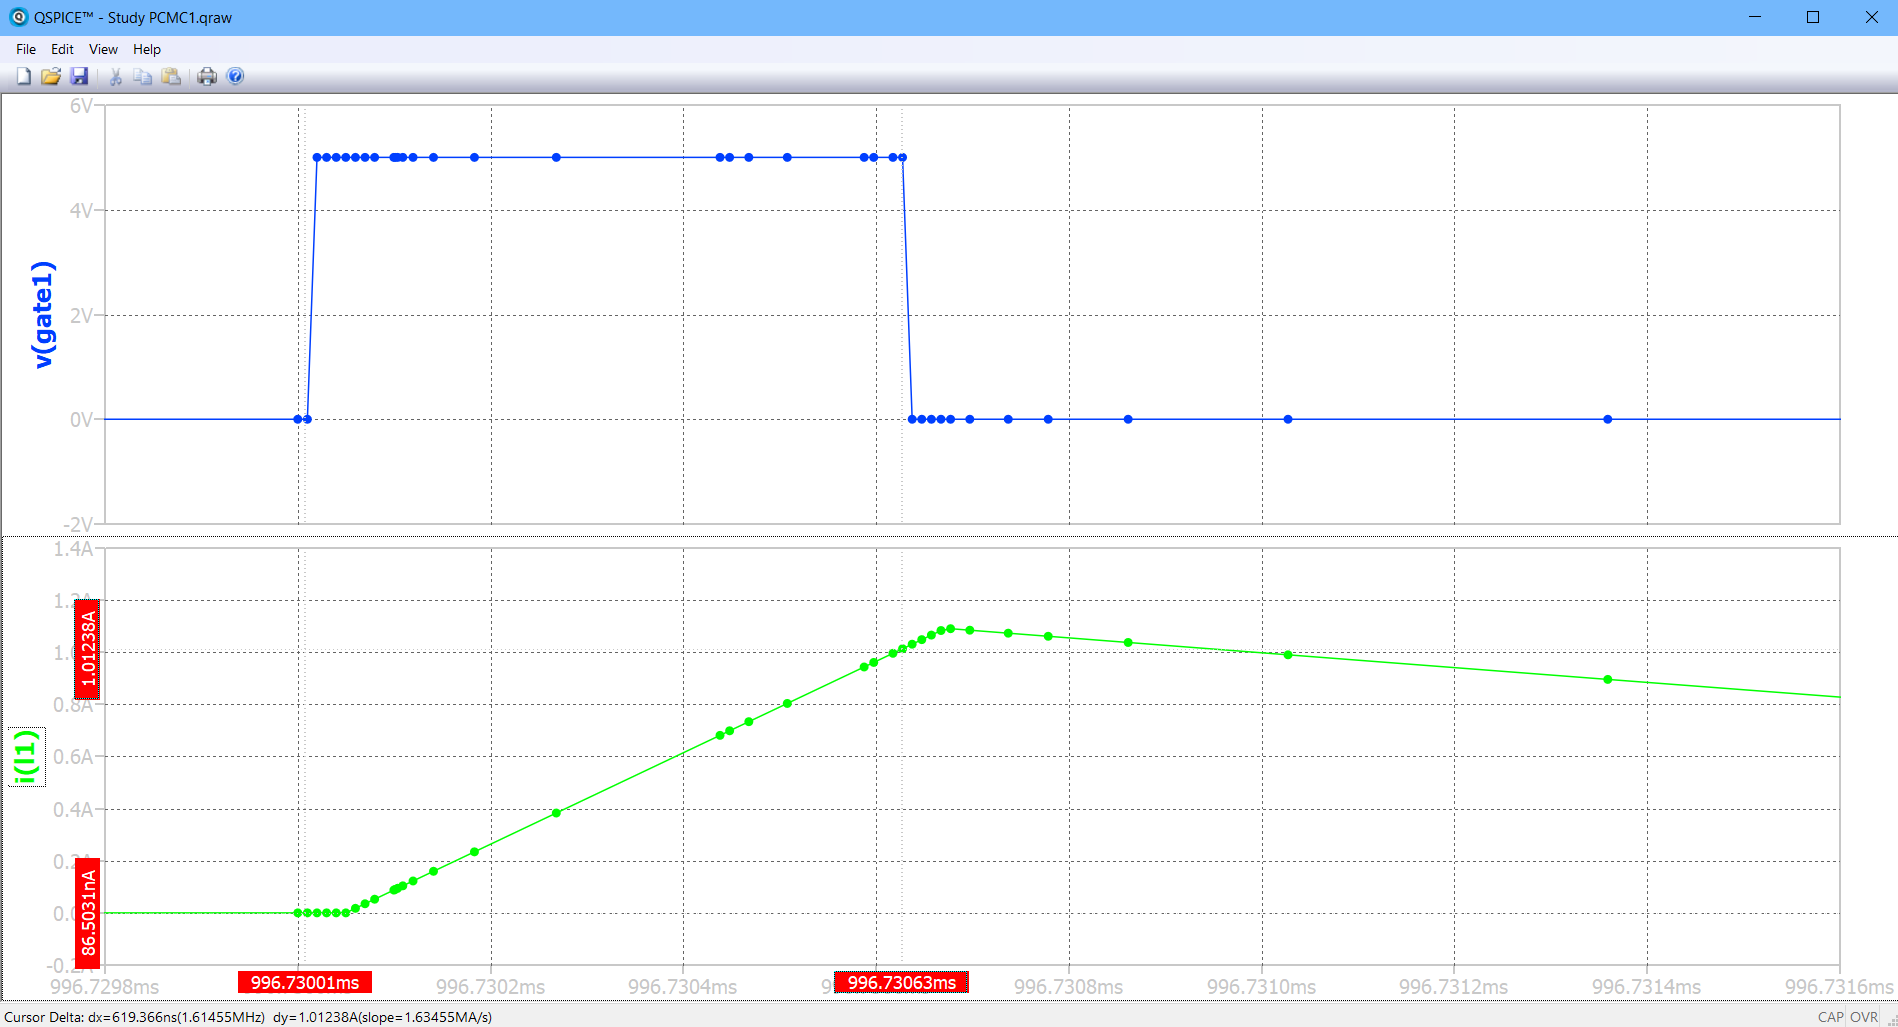Image resolution: width=1898 pixels, height=1027 pixels.
Task: Open the Help menu
Action: pyautogui.click(x=147, y=49)
